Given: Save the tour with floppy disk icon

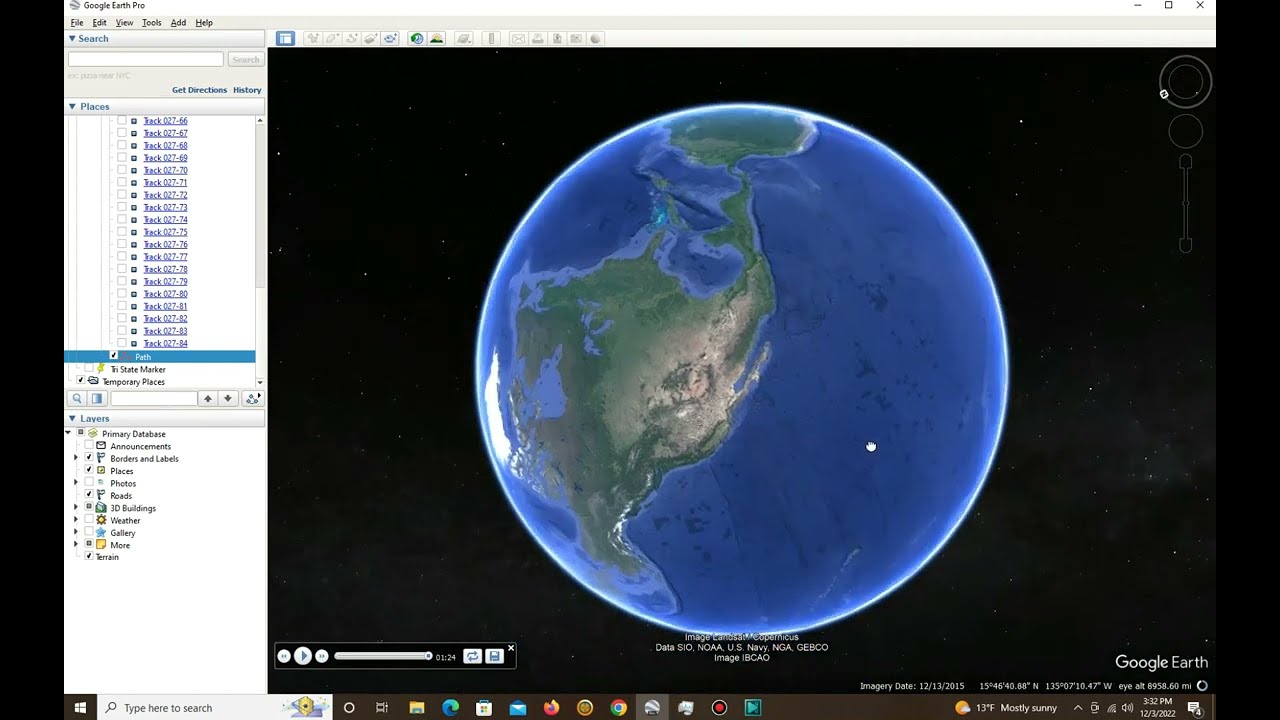Looking at the screenshot, I should pos(494,656).
